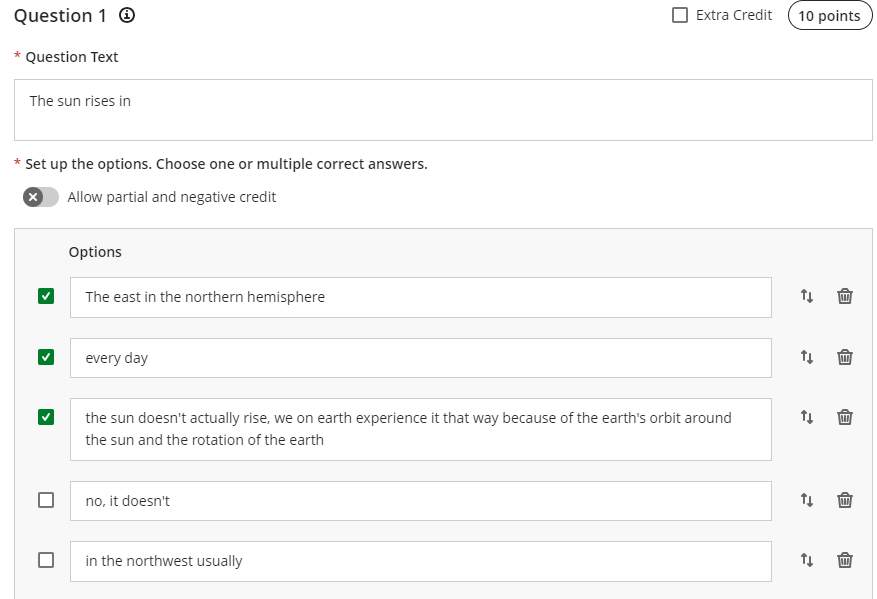Delete the 'no, it doesn't' option
This screenshot has width=877, height=599.
[x=845, y=500]
